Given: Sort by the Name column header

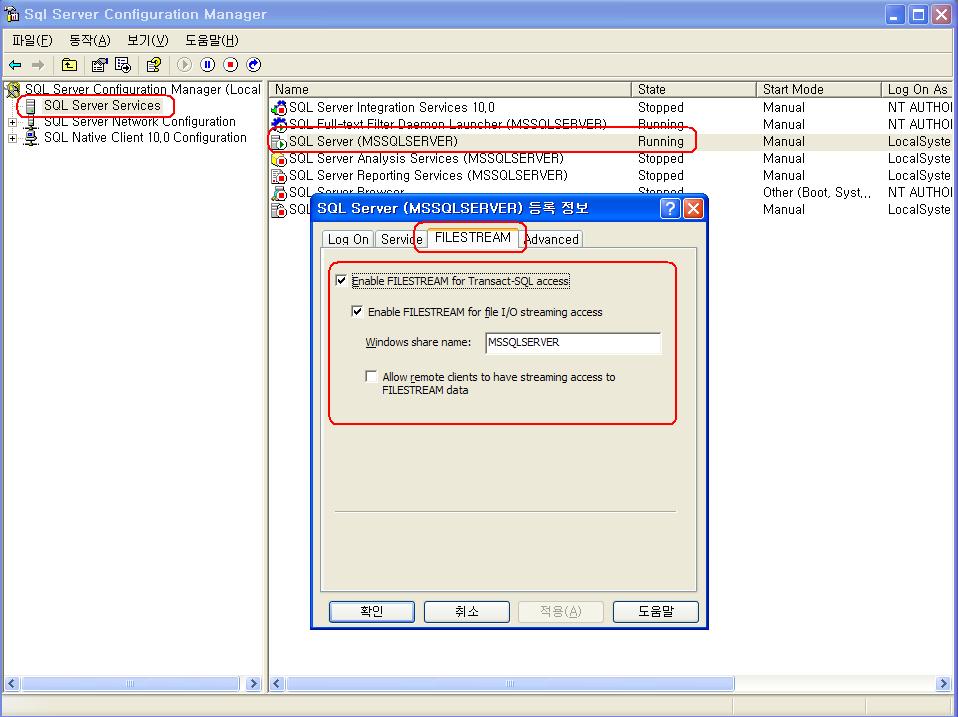Looking at the screenshot, I should click(x=450, y=90).
